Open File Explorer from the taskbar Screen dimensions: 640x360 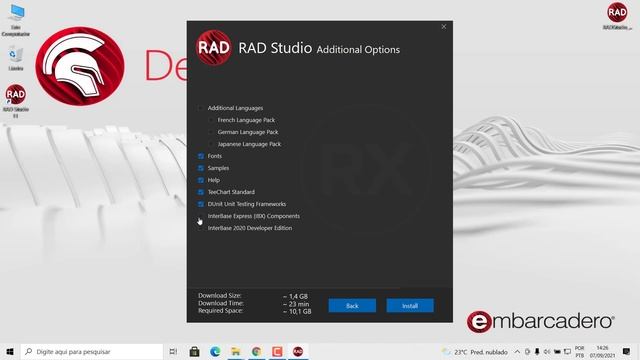click(236, 351)
